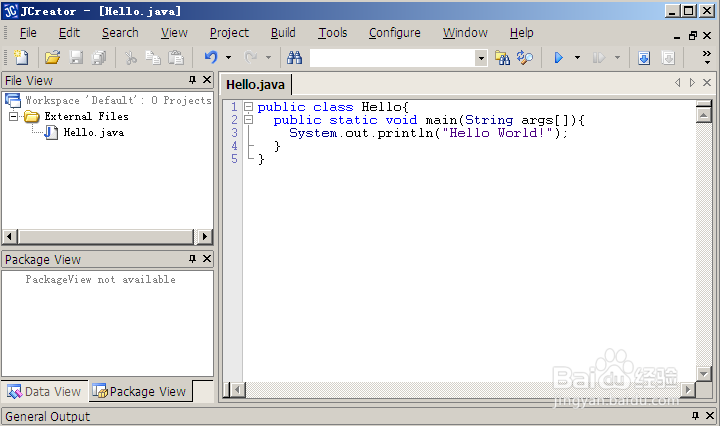Paste from clipboard toolbar icon

point(176,57)
